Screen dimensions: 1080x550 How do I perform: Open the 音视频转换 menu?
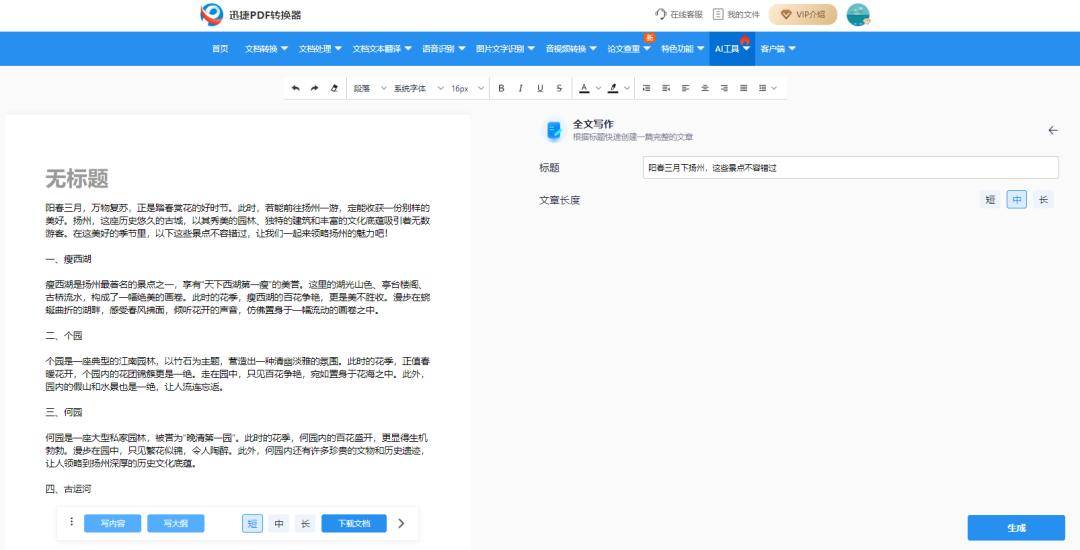click(570, 49)
